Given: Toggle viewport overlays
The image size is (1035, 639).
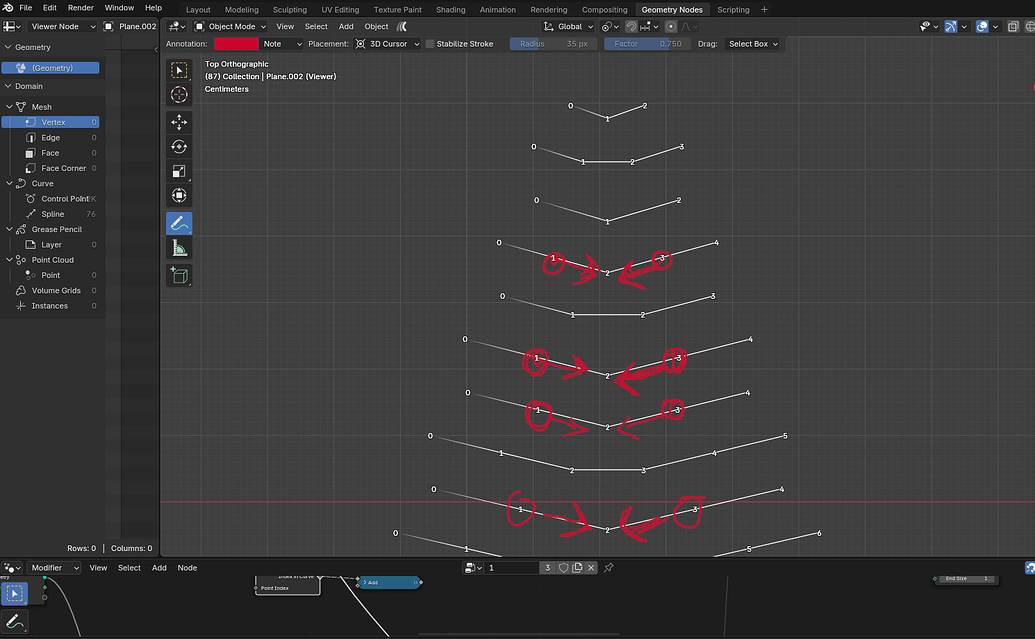Looking at the screenshot, I should (x=982, y=26).
